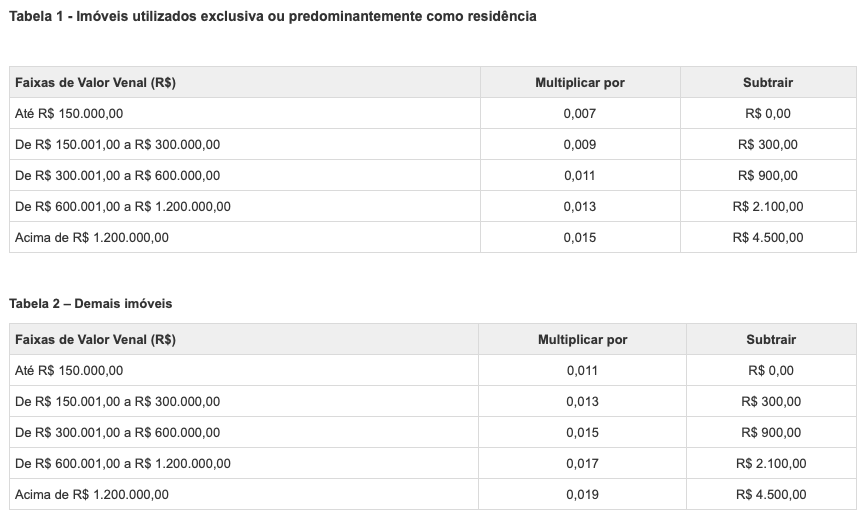This screenshot has width=867, height=518.
Task: Click 'Faixas de Valor Venal' header in Tabela 2
Action: point(96,340)
